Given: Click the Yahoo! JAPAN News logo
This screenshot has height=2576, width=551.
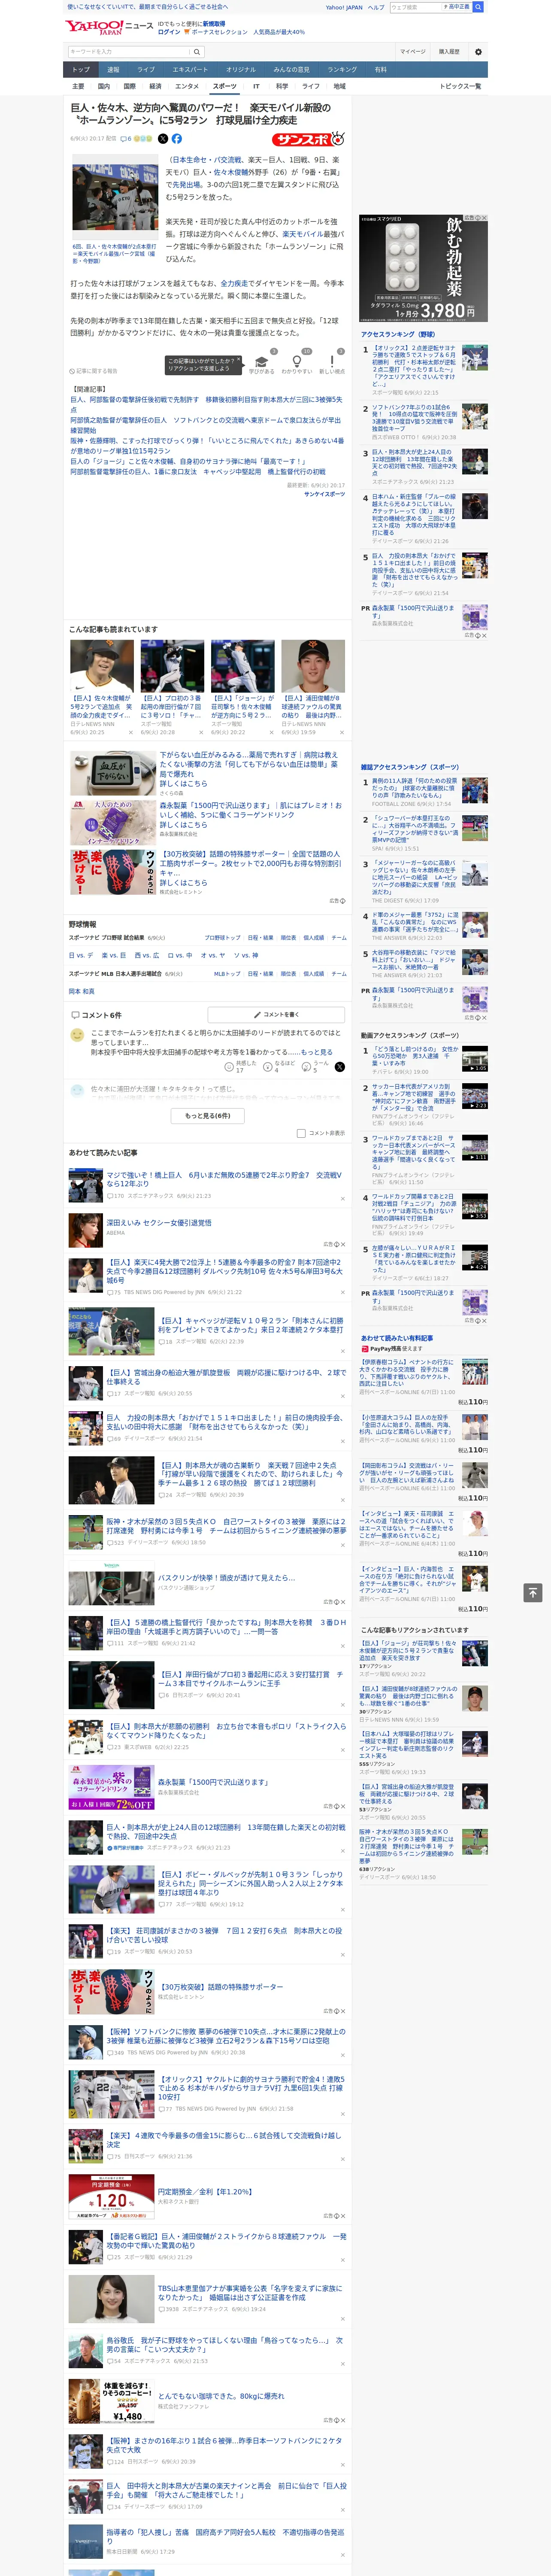Looking at the screenshot, I should coord(109,27).
